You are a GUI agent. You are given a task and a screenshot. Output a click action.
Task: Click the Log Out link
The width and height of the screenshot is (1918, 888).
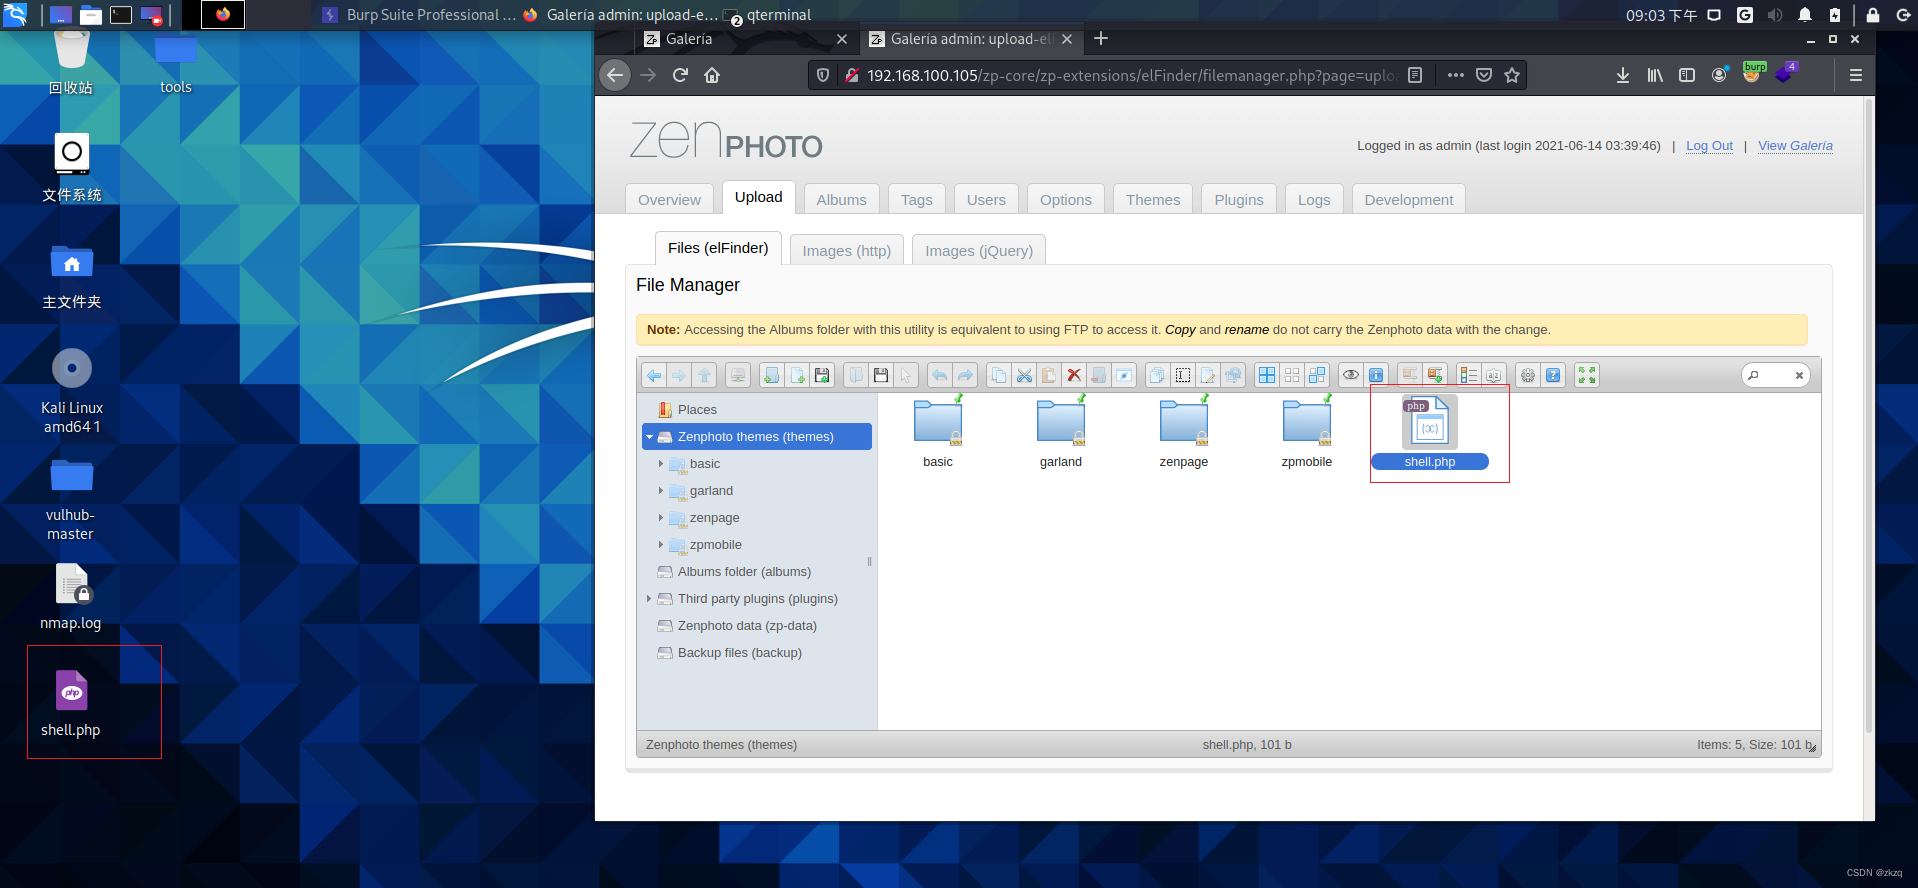tap(1709, 146)
